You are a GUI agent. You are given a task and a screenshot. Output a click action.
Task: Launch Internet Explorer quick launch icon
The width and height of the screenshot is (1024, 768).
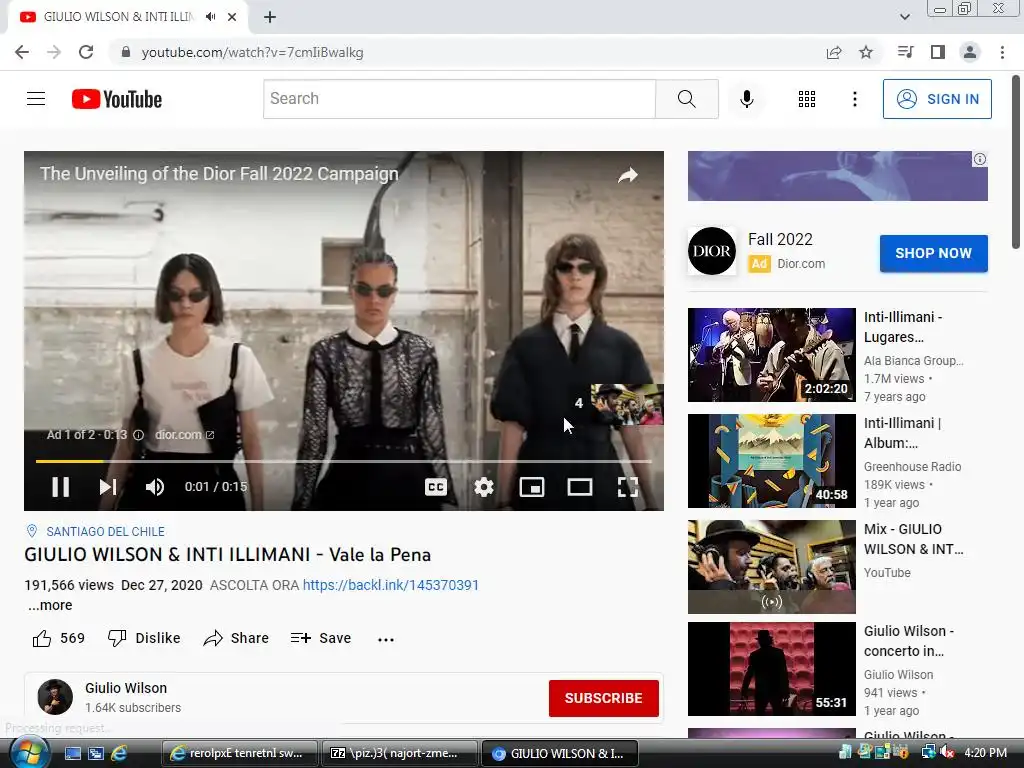[120, 754]
